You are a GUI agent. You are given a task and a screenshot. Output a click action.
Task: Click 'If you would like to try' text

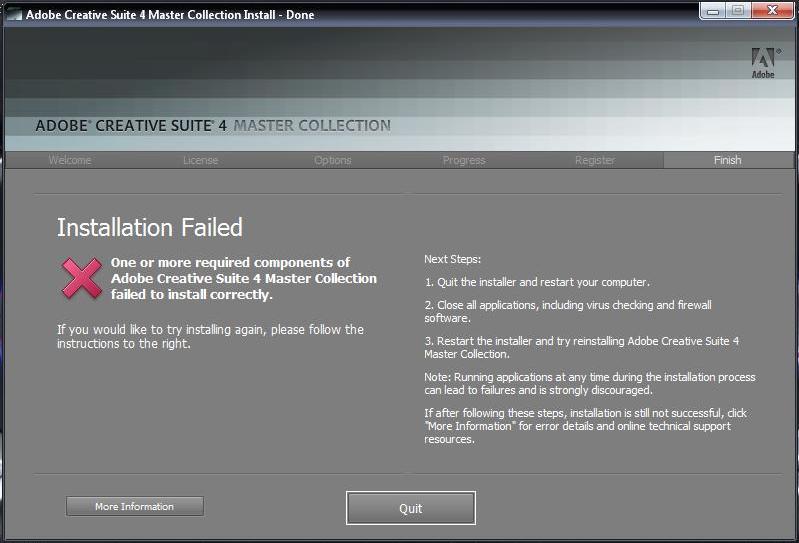210,336
